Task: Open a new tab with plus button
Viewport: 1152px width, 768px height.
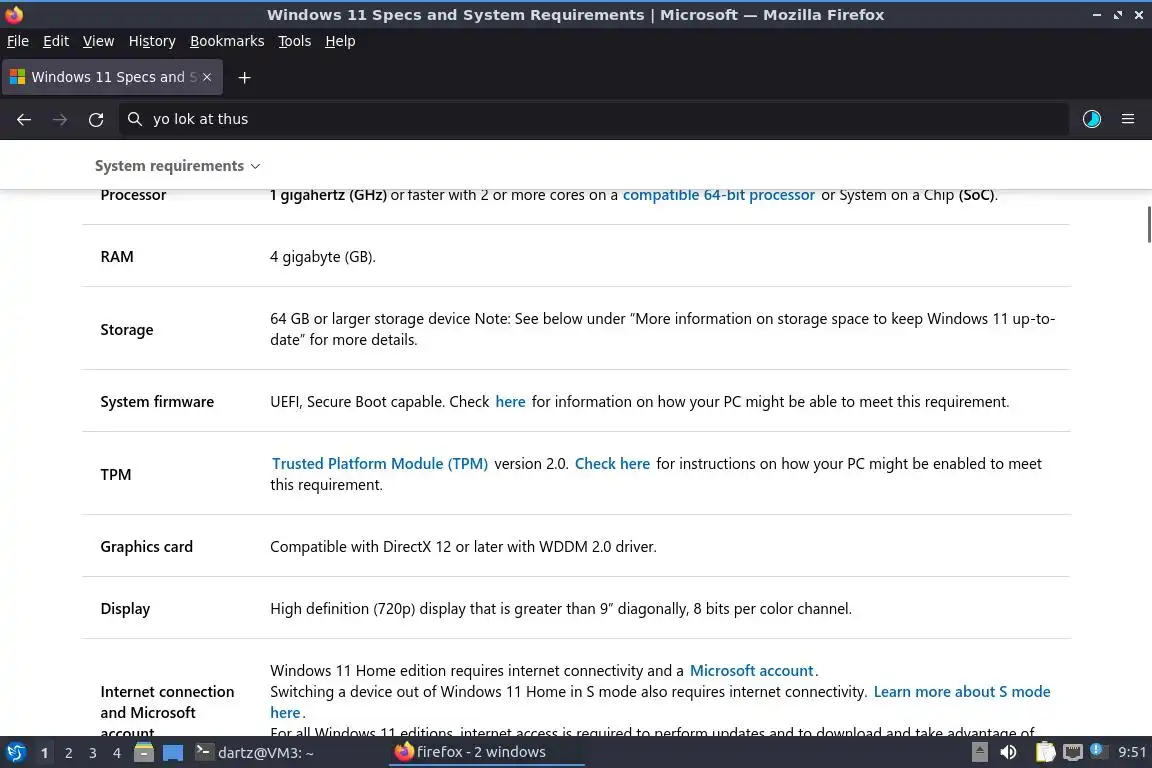Action: (x=245, y=77)
